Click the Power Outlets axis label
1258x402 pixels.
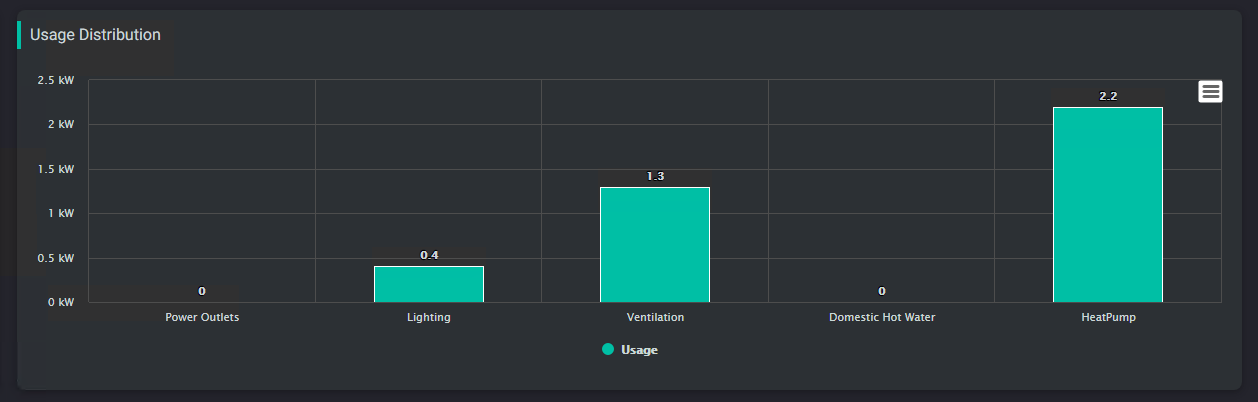tap(202, 317)
